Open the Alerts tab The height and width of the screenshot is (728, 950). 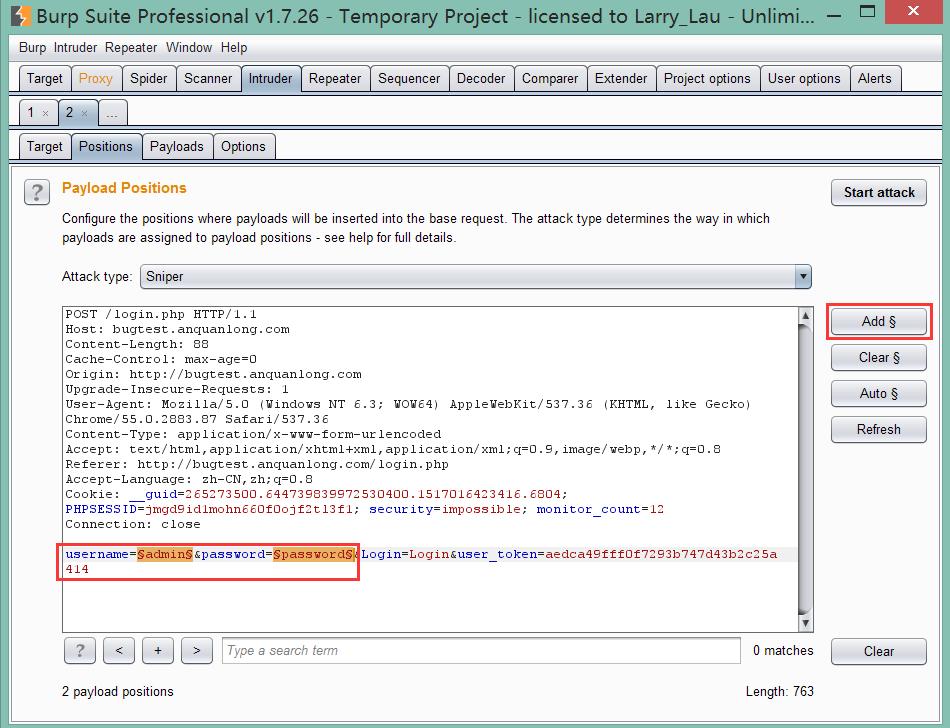pyautogui.click(x=874, y=79)
